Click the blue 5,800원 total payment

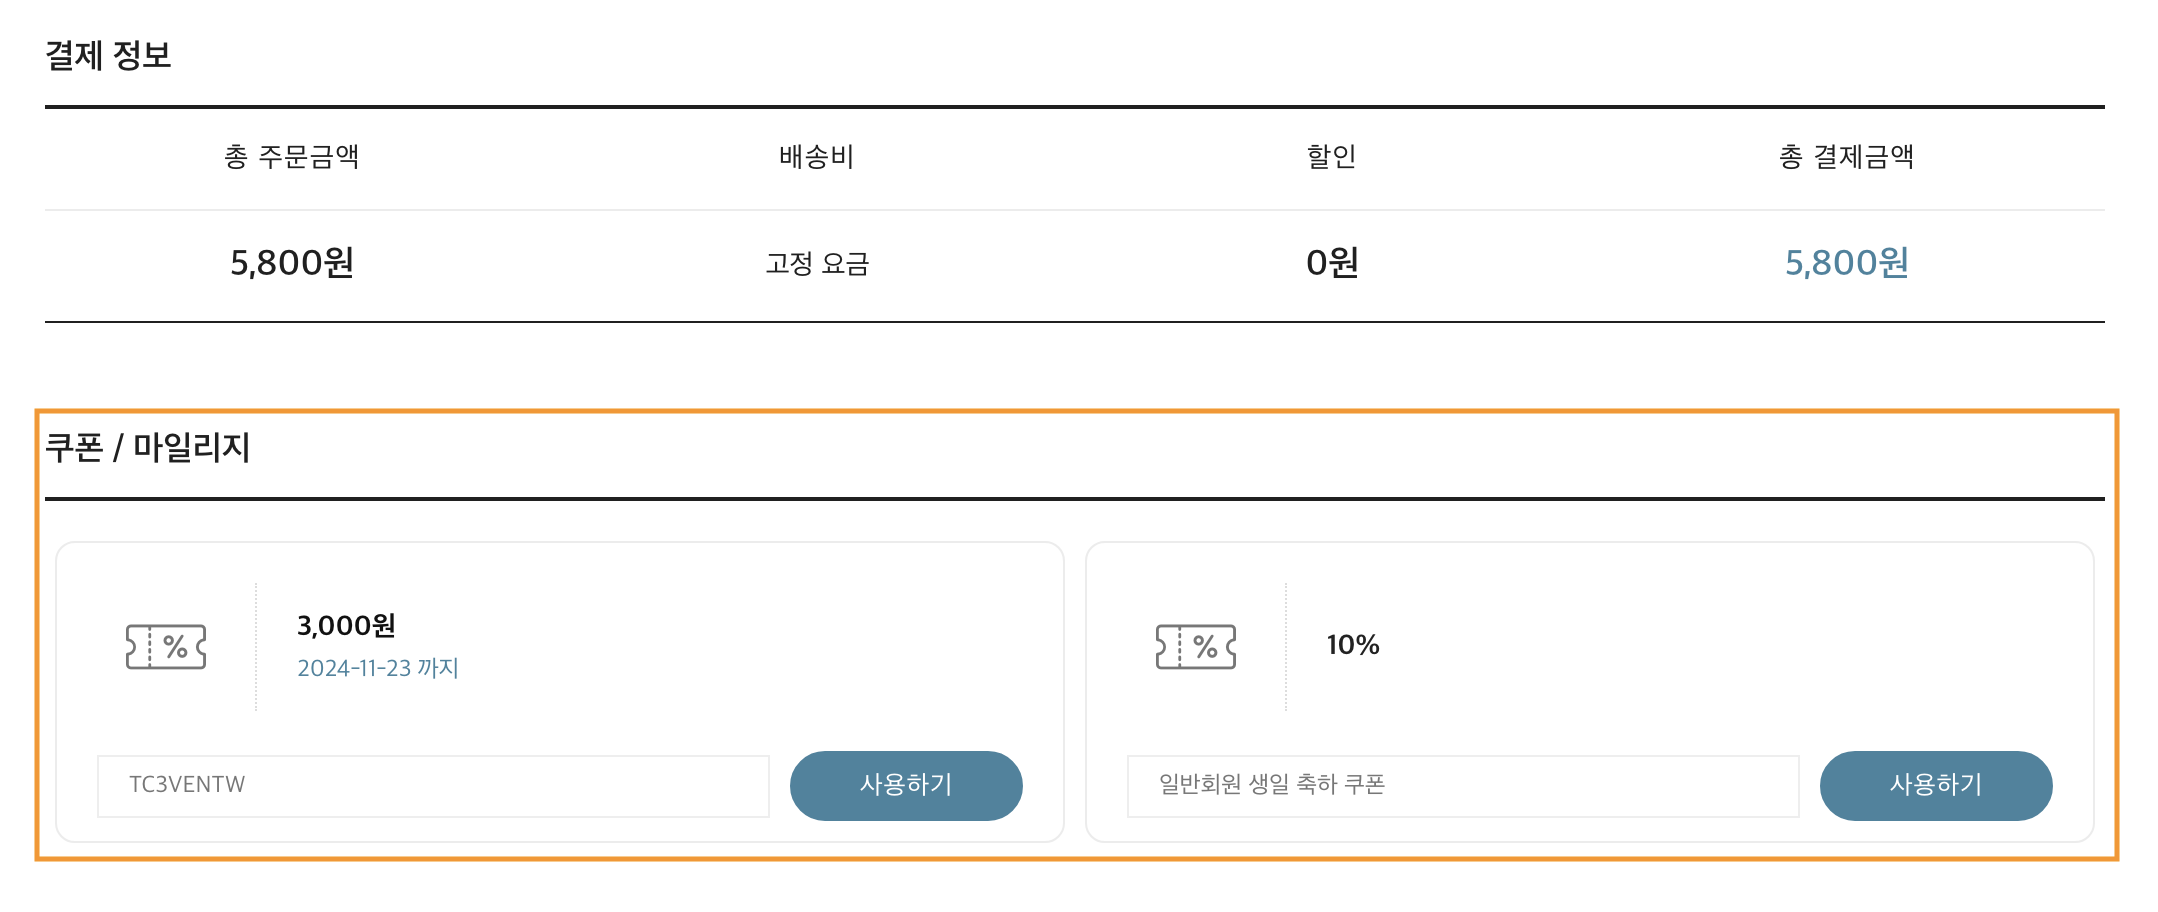[1847, 263]
